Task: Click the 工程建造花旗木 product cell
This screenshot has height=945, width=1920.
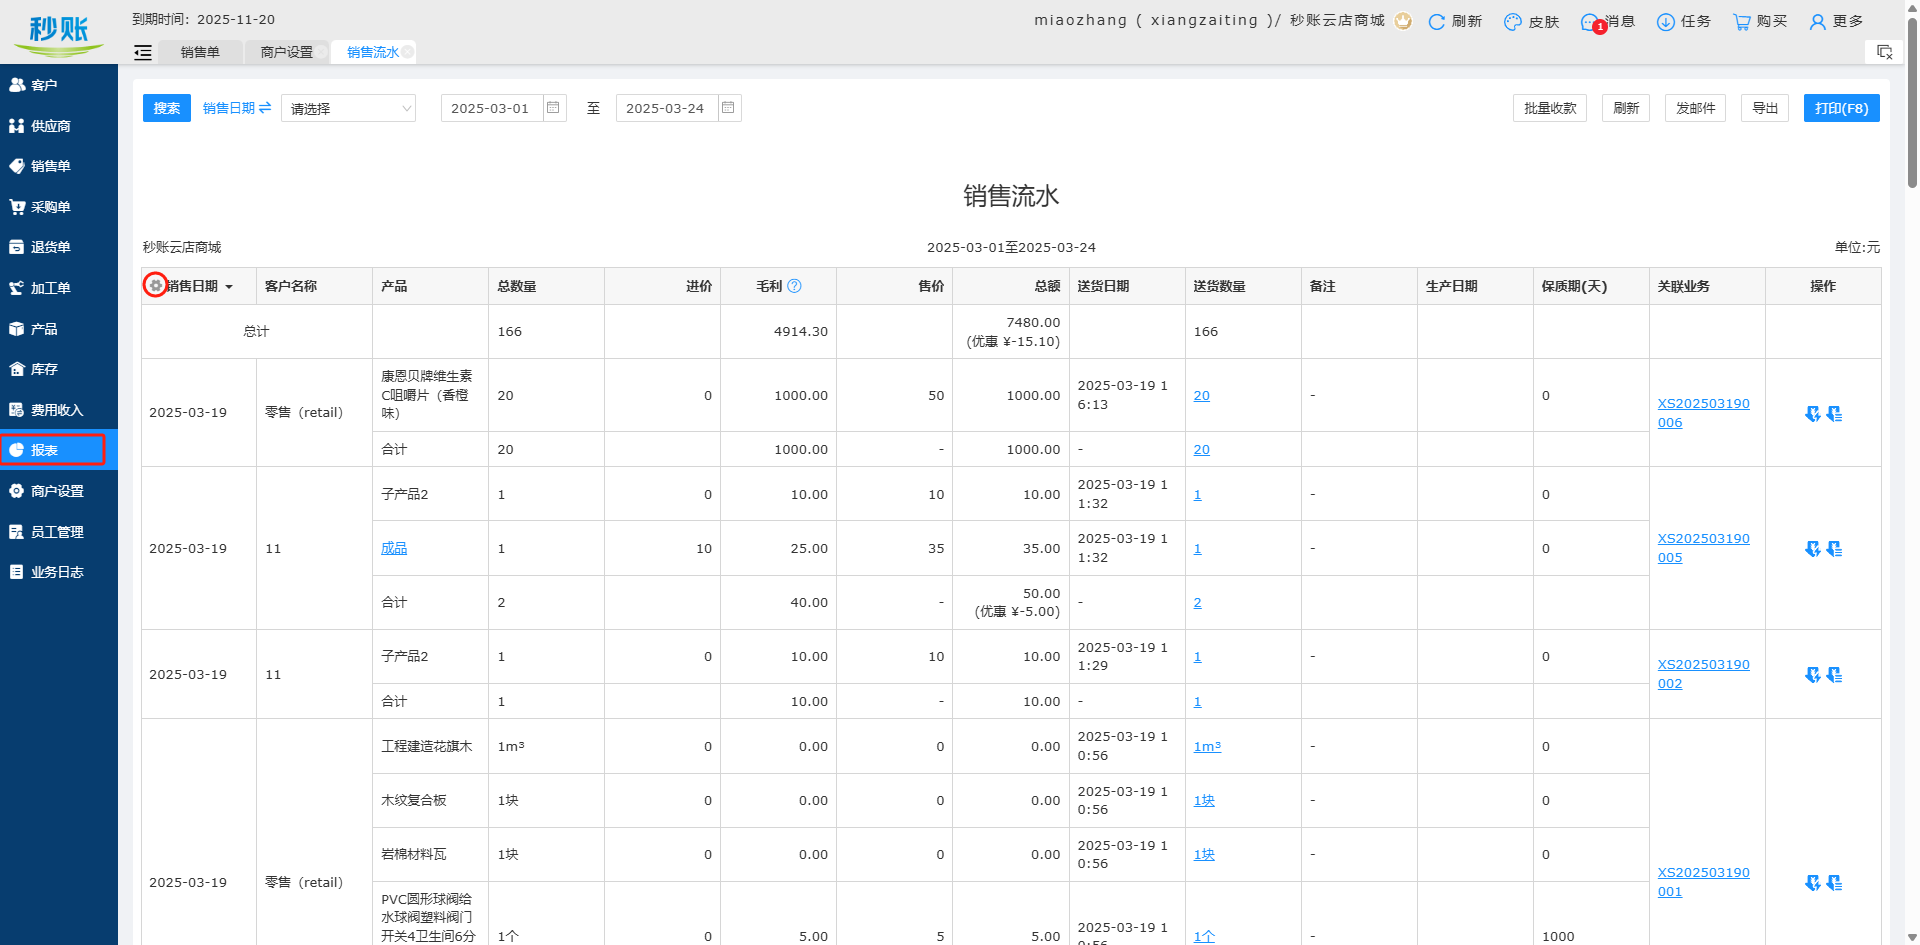Action: coord(430,746)
